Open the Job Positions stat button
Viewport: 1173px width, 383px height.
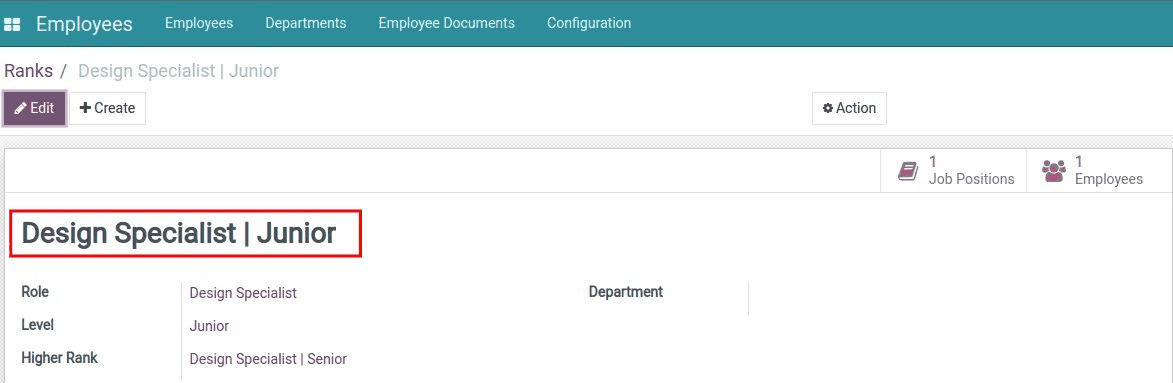[953, 171]
